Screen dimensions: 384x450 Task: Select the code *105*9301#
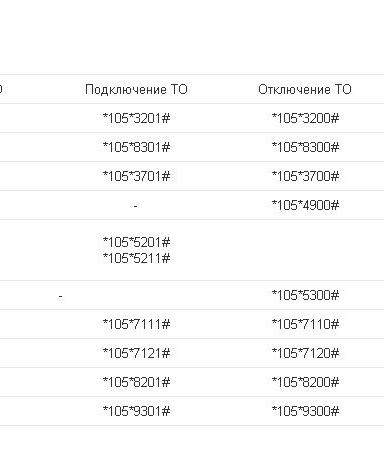137,411
